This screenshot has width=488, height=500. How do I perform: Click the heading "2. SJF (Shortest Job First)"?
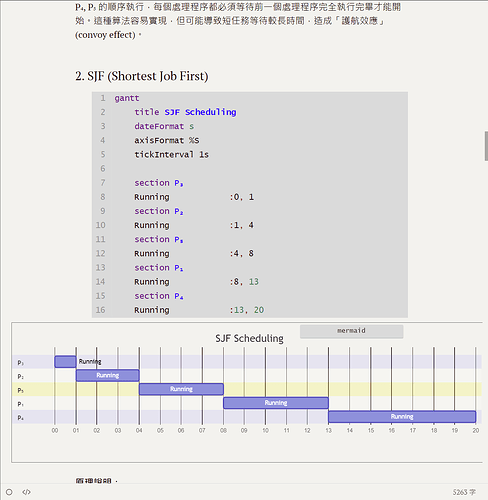tap(142, 76)
